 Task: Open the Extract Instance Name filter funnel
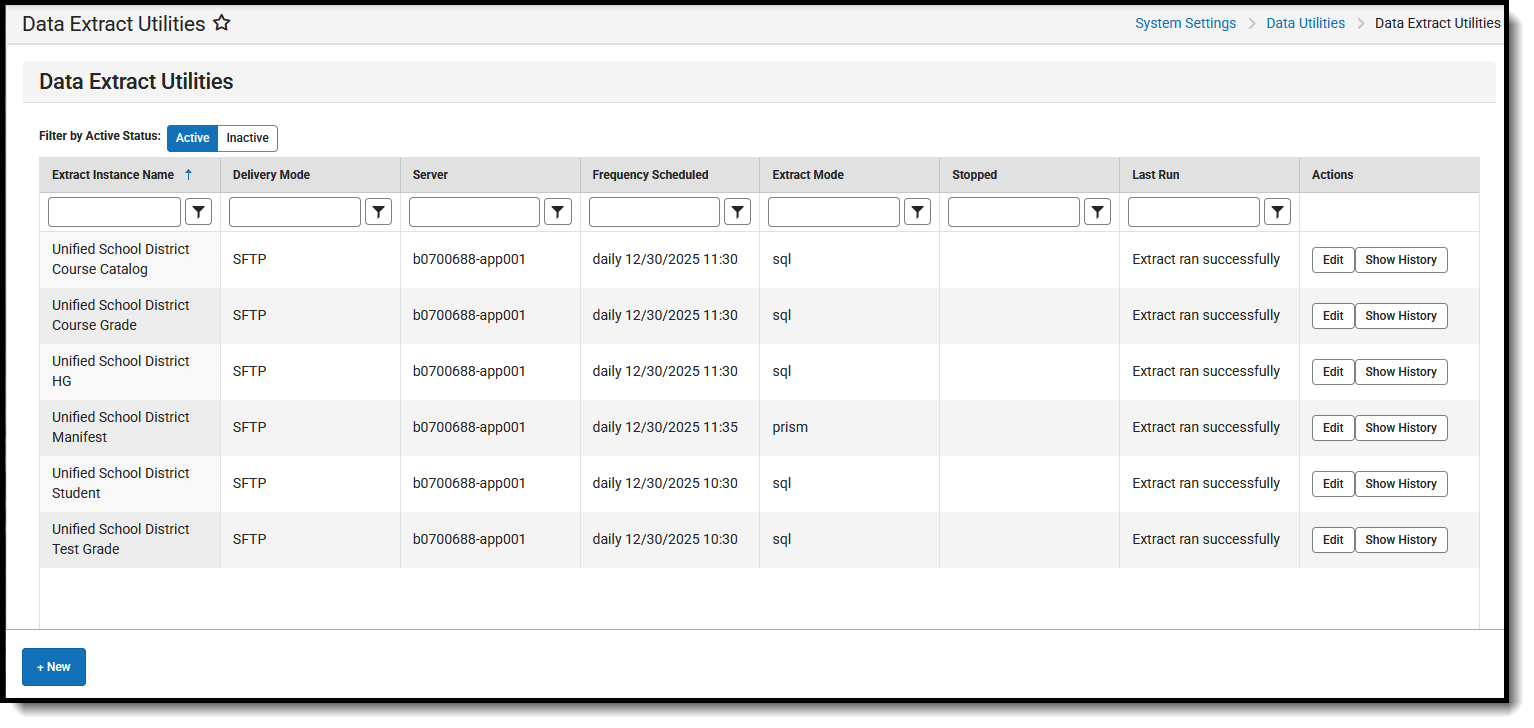[198, 211]
